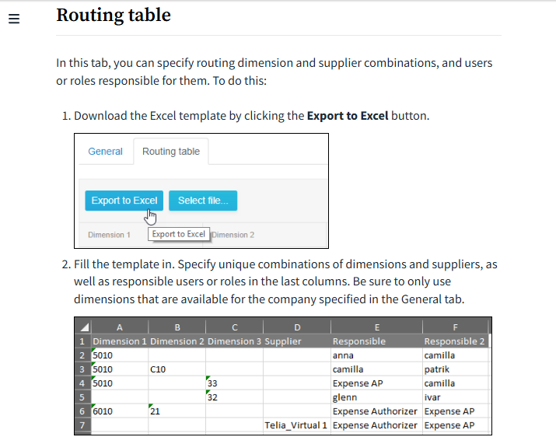Select row 5 header number

(82, 397)
